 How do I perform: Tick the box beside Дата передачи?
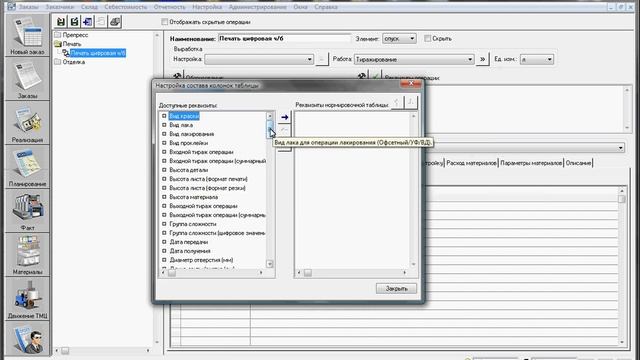[164, 242]
